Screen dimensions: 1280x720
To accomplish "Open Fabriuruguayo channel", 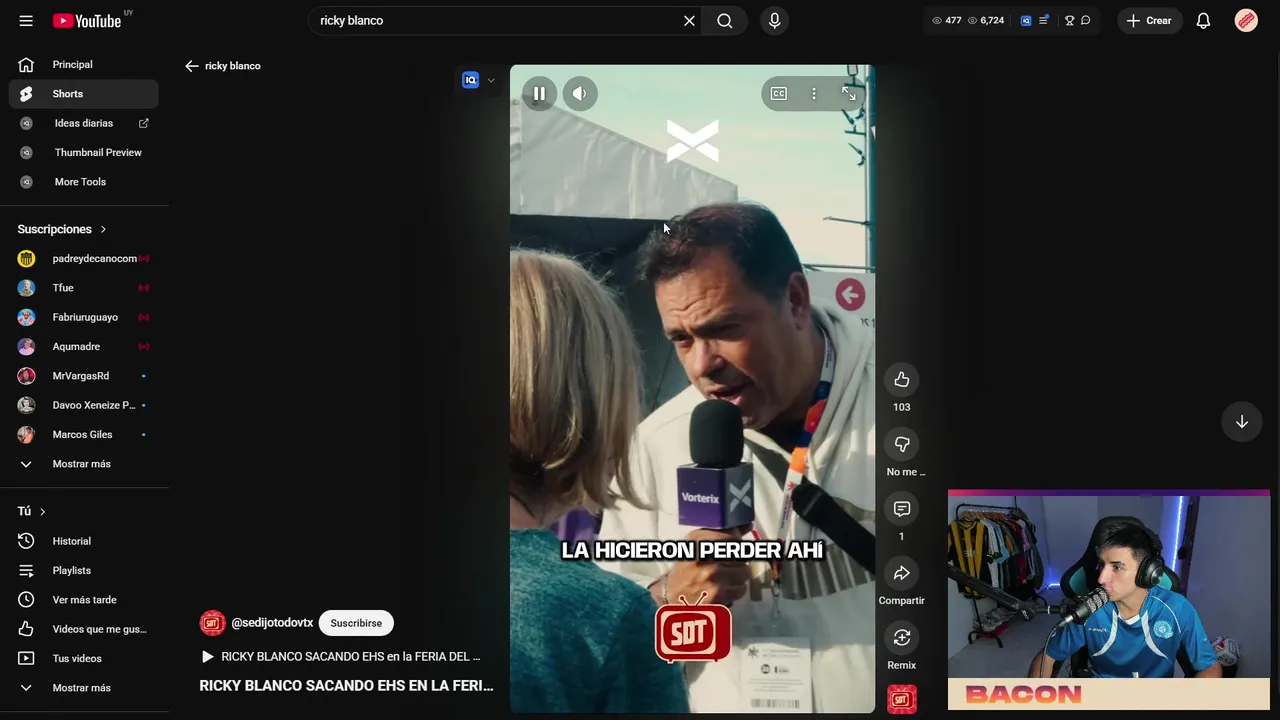I will click(x=84, y=317).
